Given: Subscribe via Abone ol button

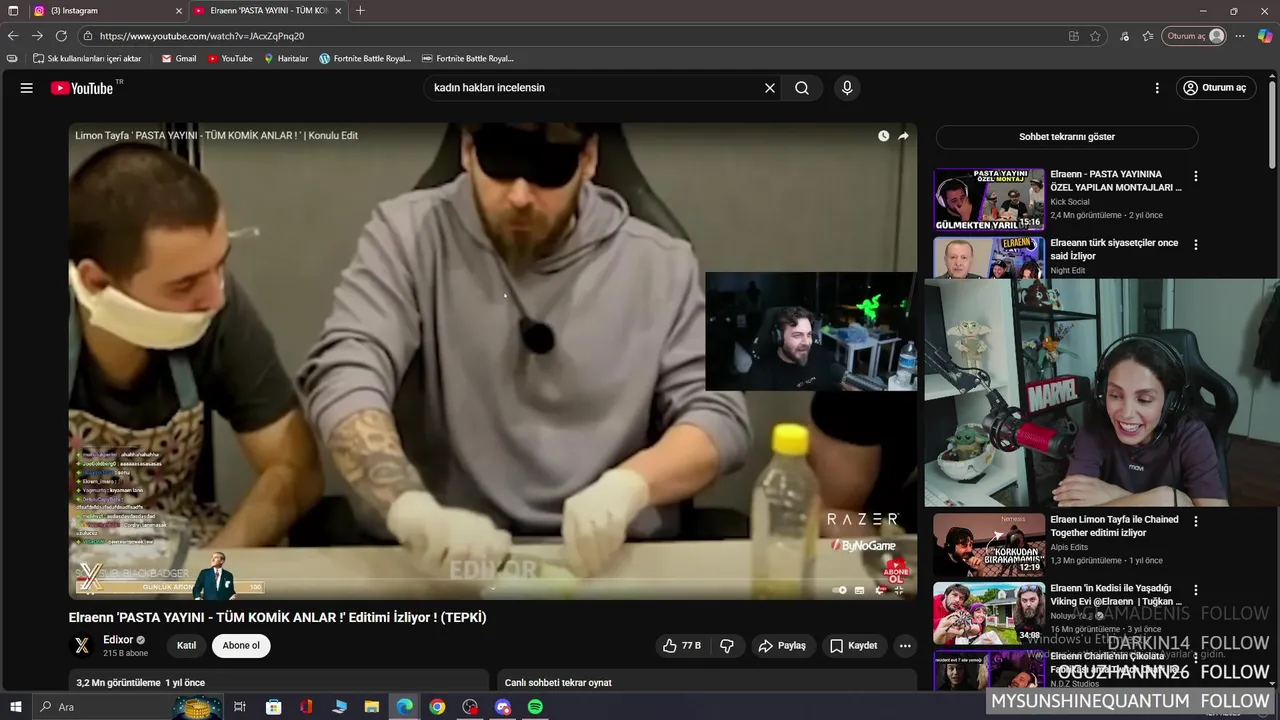Looking at the screenshot, I should 241,646.
